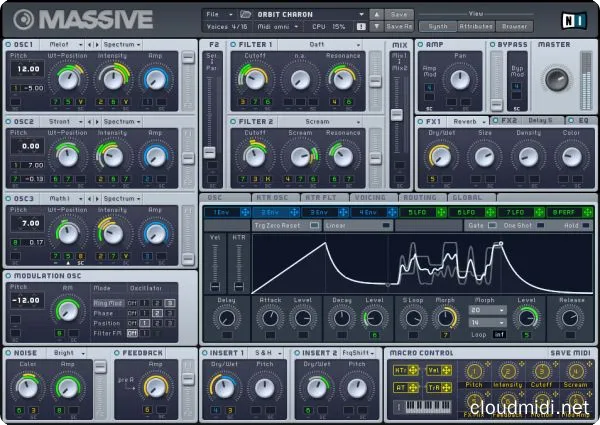Open Noise Bright type dropdown
Viewport: 600px width, 425px height.
click(x=67, y=353)
